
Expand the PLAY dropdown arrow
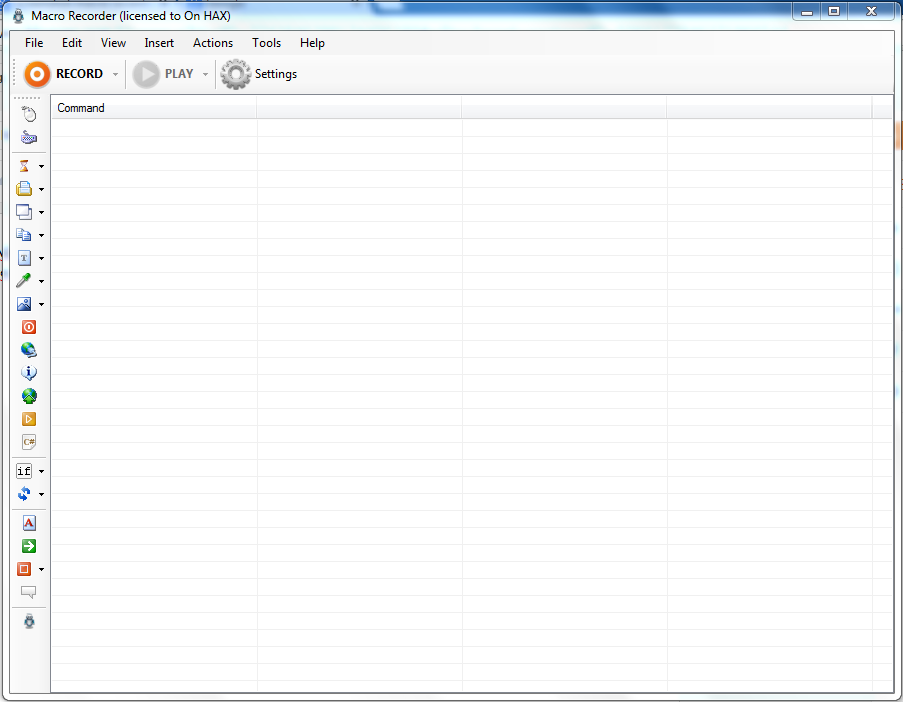click(x=206, y=73)
